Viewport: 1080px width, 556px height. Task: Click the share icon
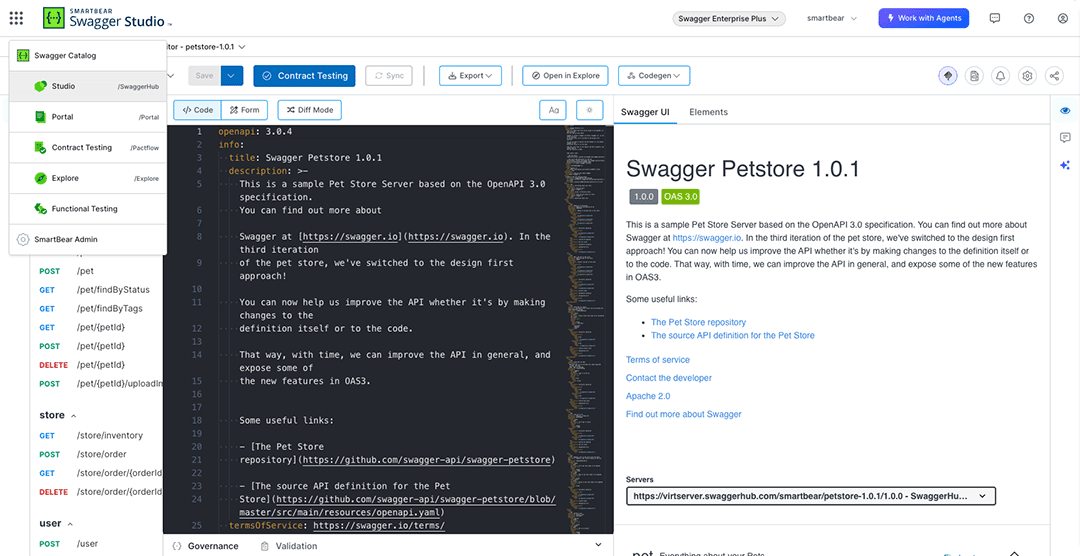click(1054, 76)
